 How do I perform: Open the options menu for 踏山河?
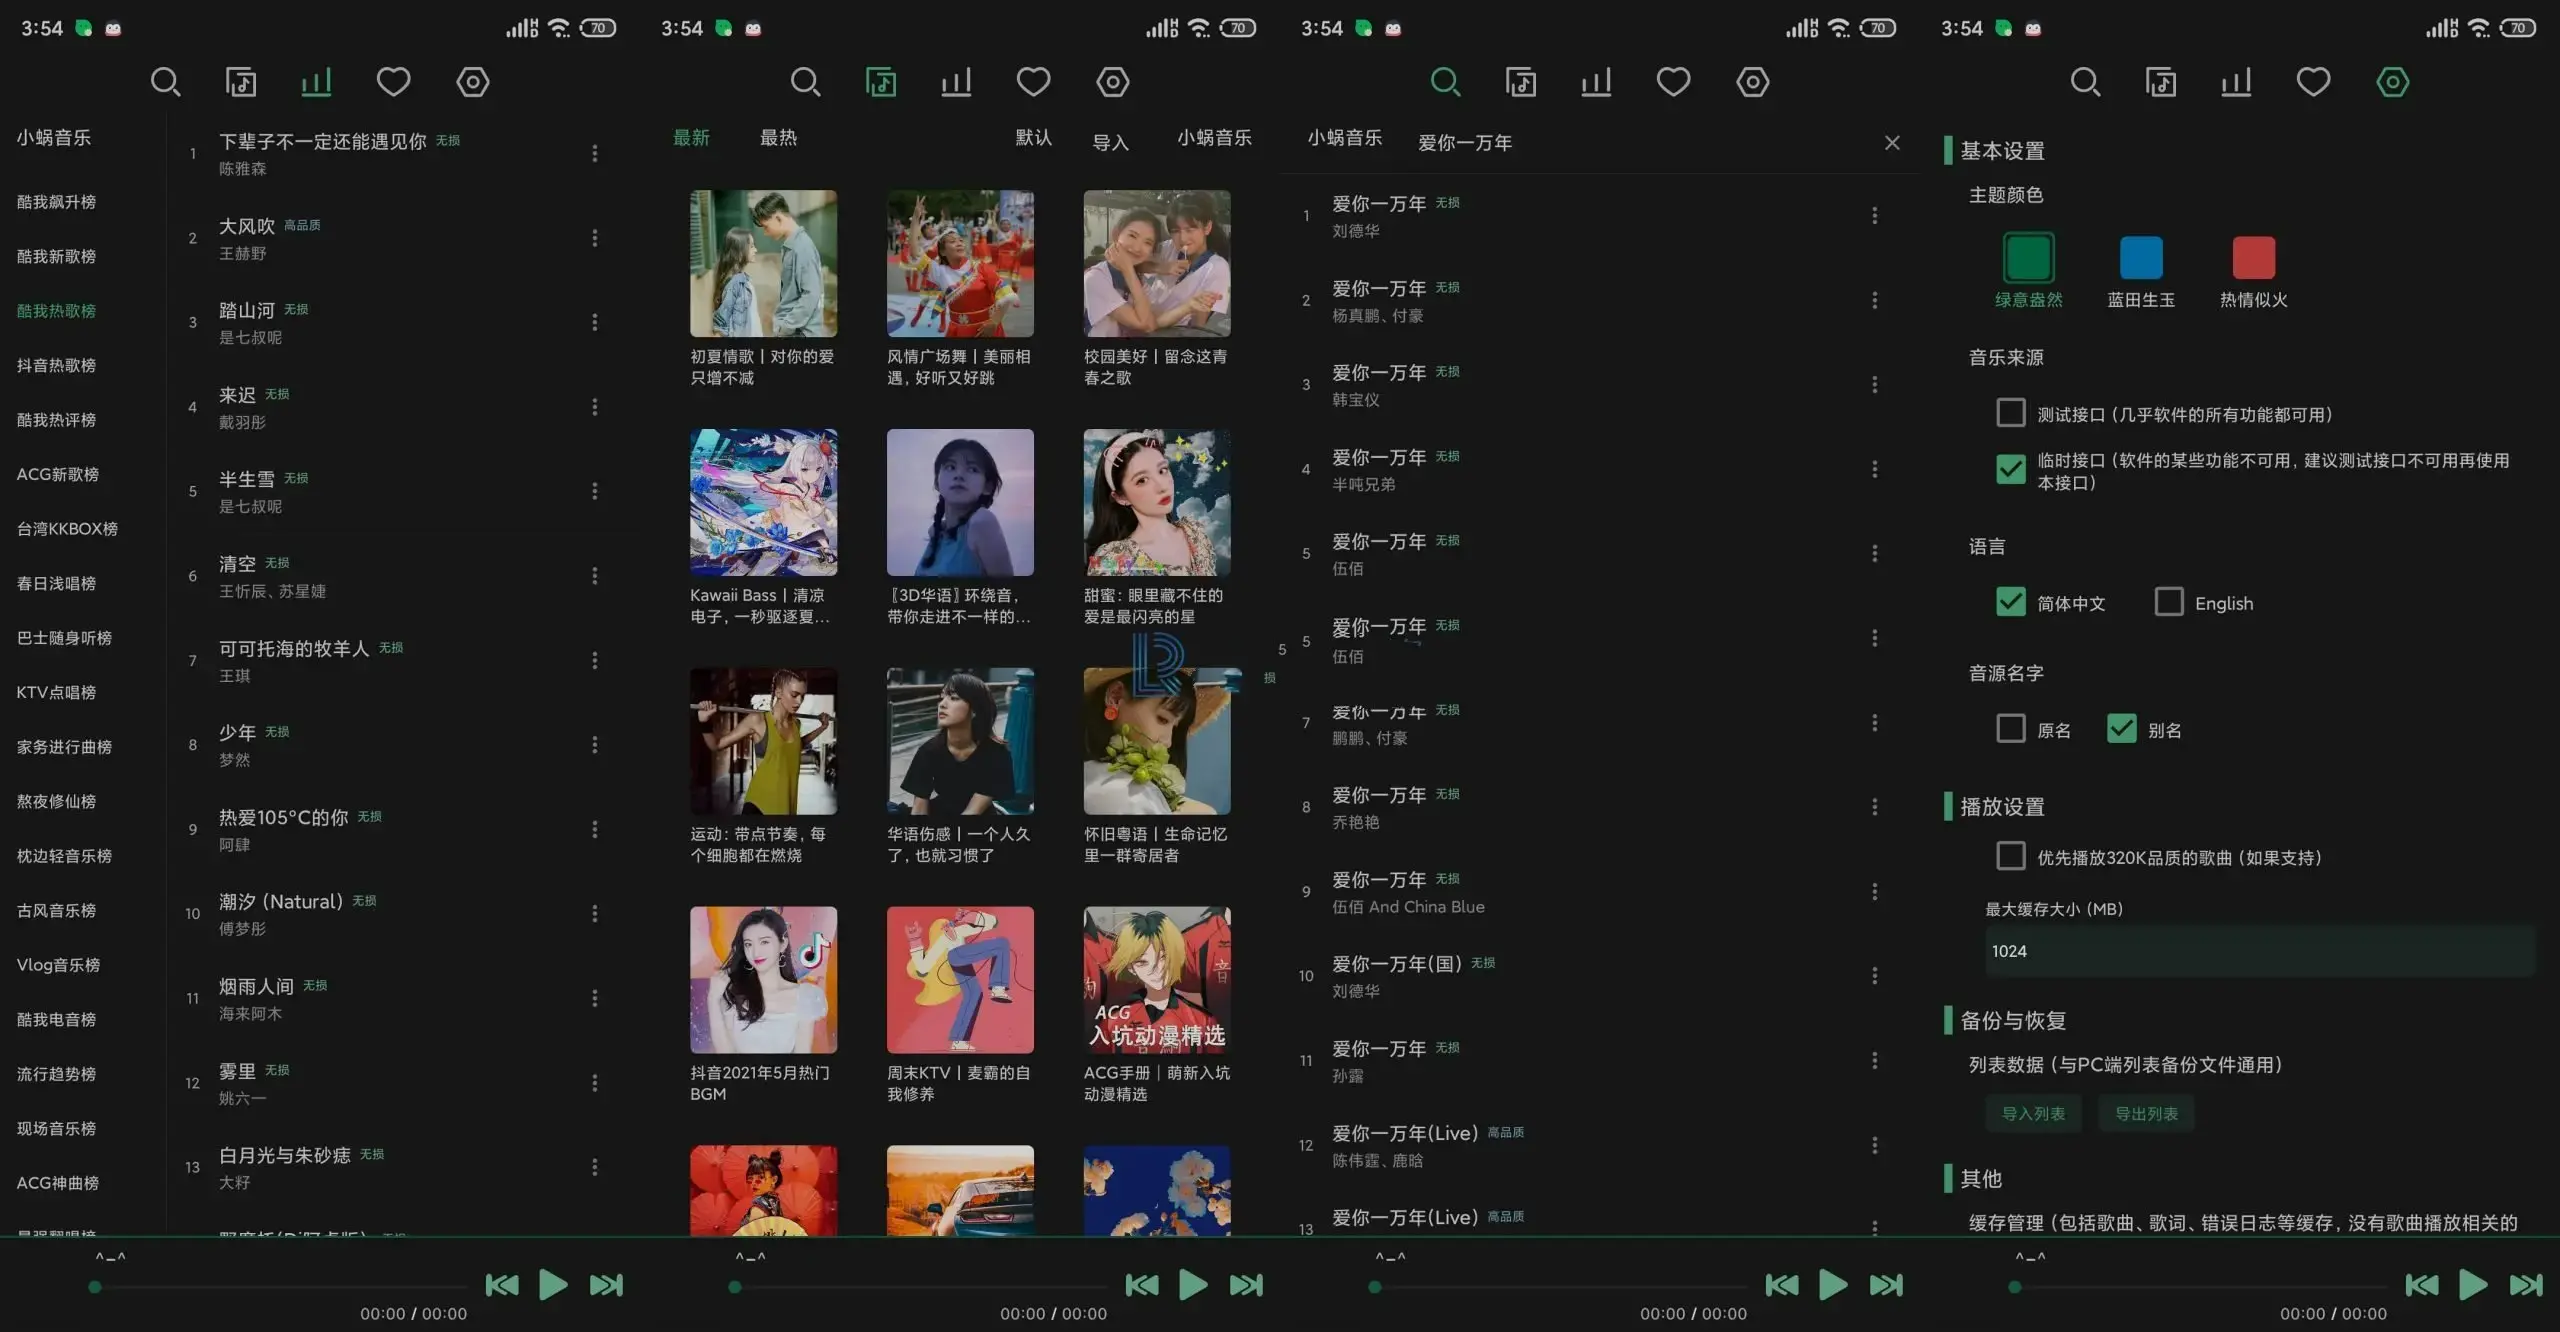[x=594, y=322]
